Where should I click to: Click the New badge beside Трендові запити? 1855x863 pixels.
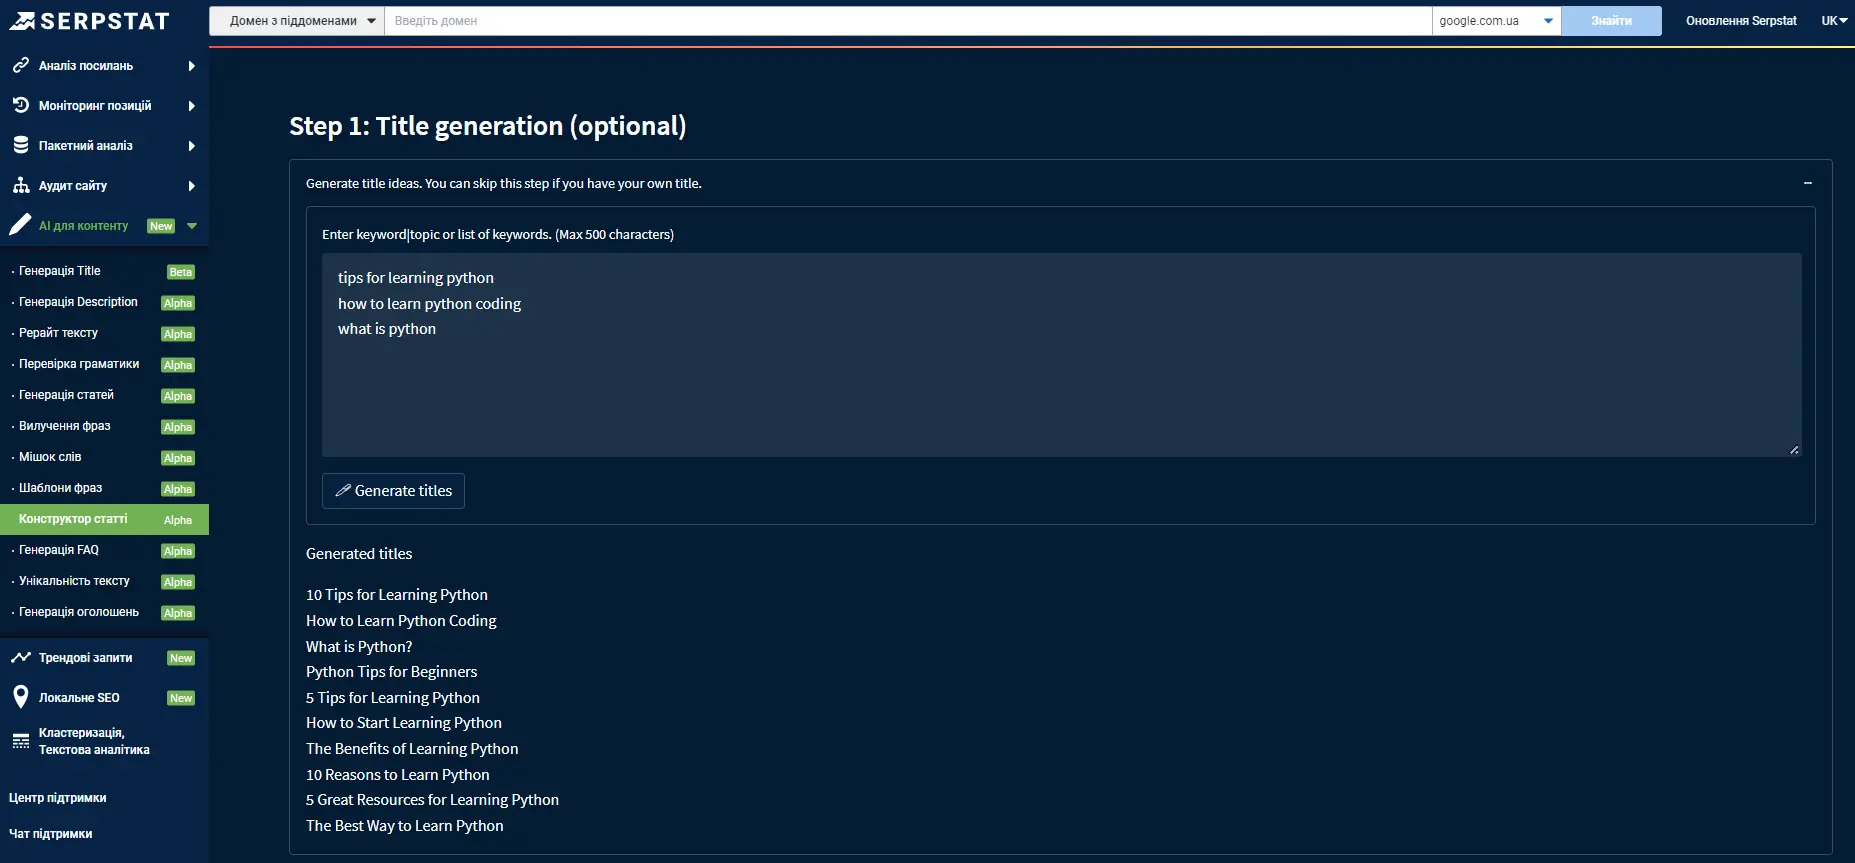pos(181,658)
